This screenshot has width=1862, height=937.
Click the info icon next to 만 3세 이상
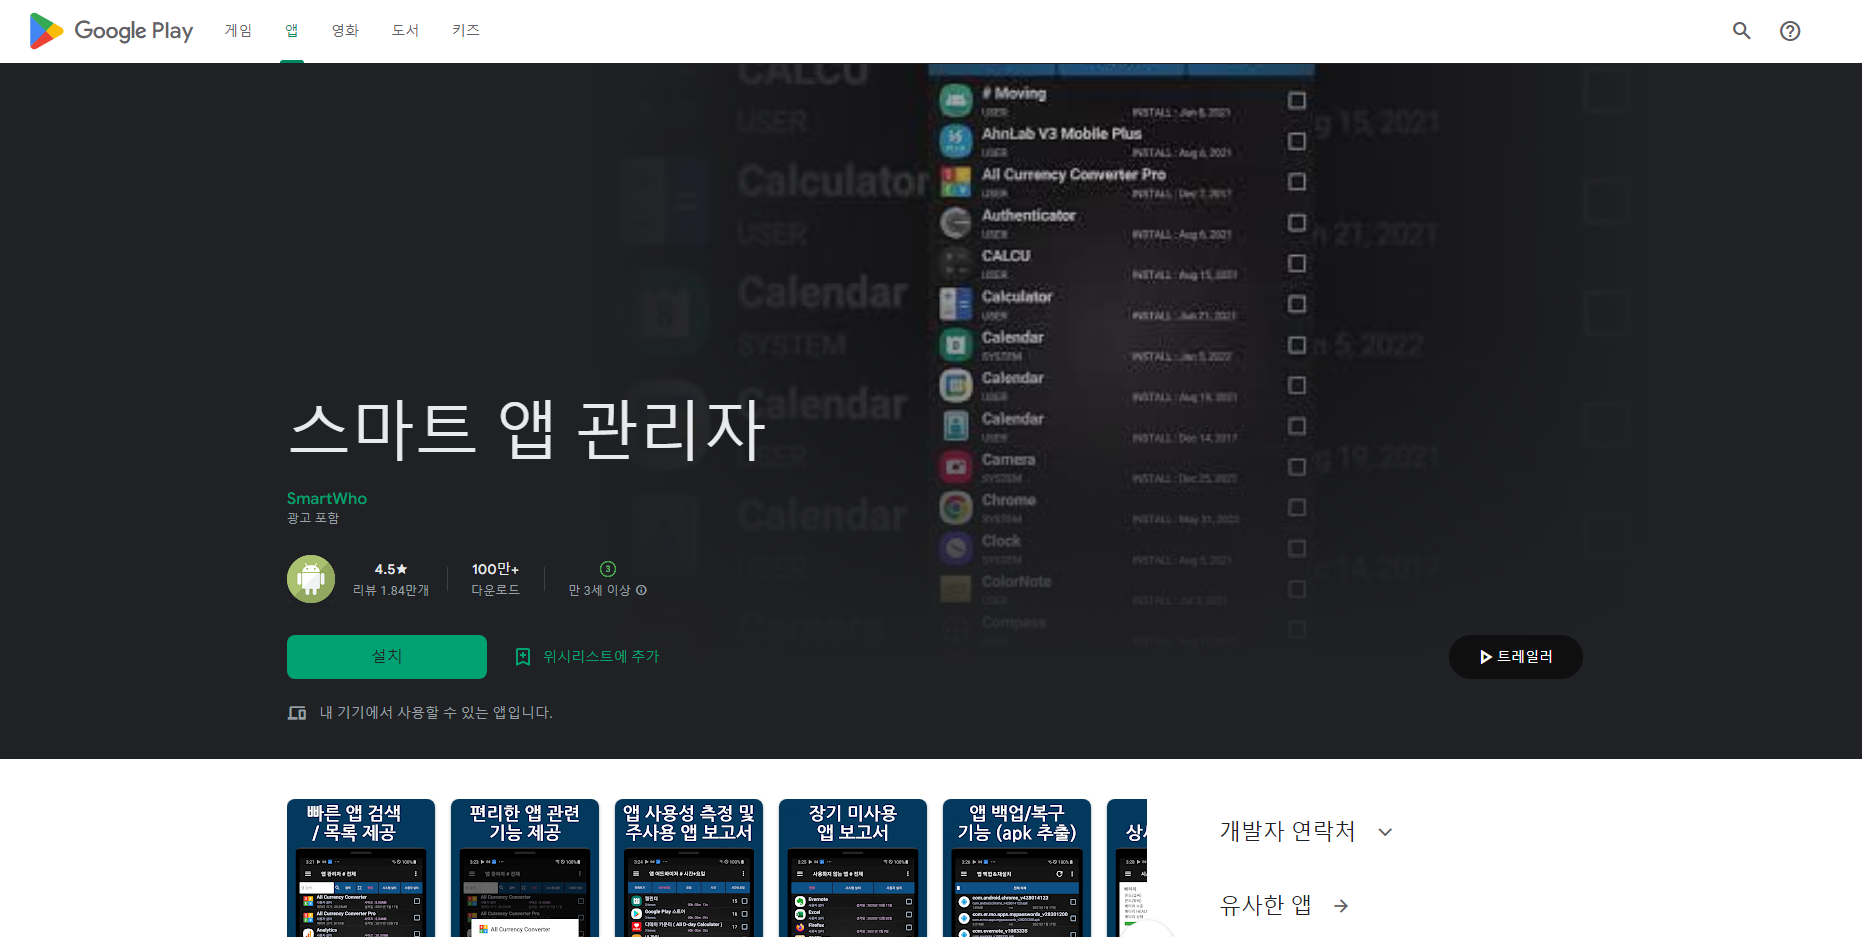coord(641,590)
